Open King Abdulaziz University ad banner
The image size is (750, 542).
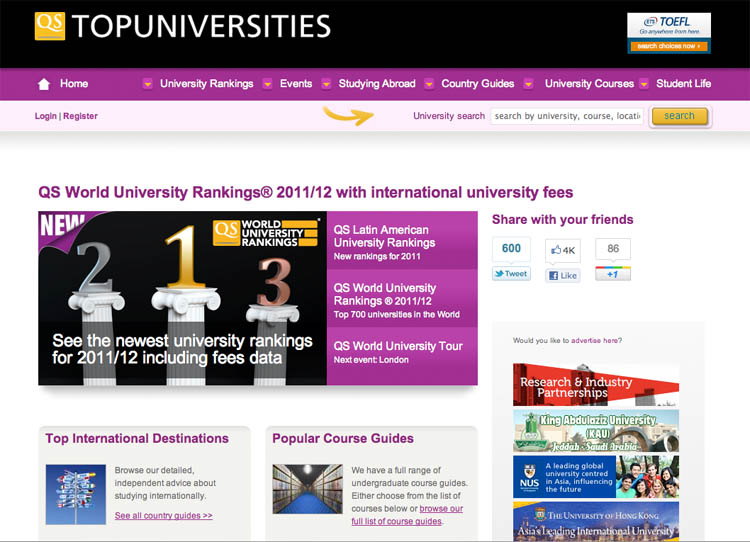596,431
